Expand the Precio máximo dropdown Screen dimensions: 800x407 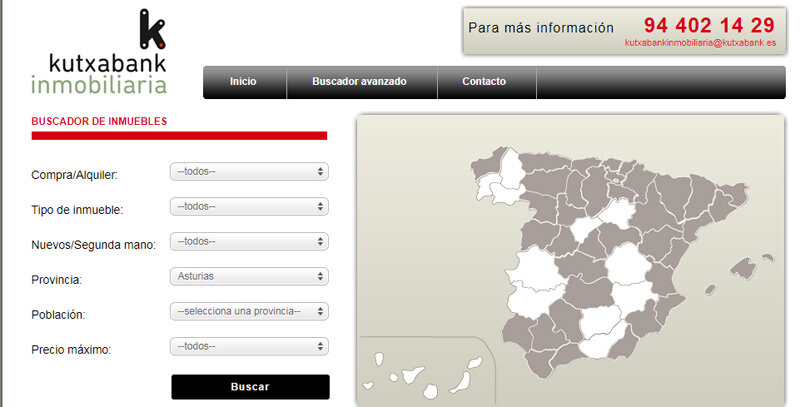249,346
